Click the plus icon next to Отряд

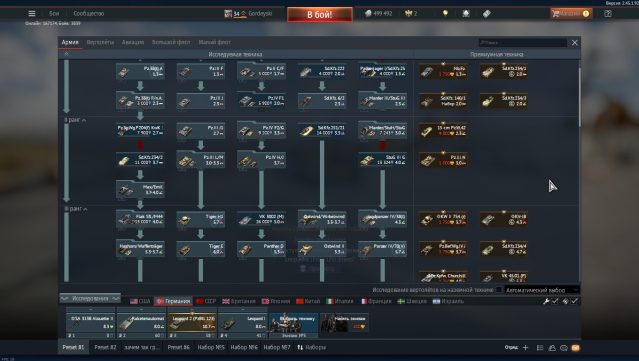pyautogui.click(x=525, y=348)
